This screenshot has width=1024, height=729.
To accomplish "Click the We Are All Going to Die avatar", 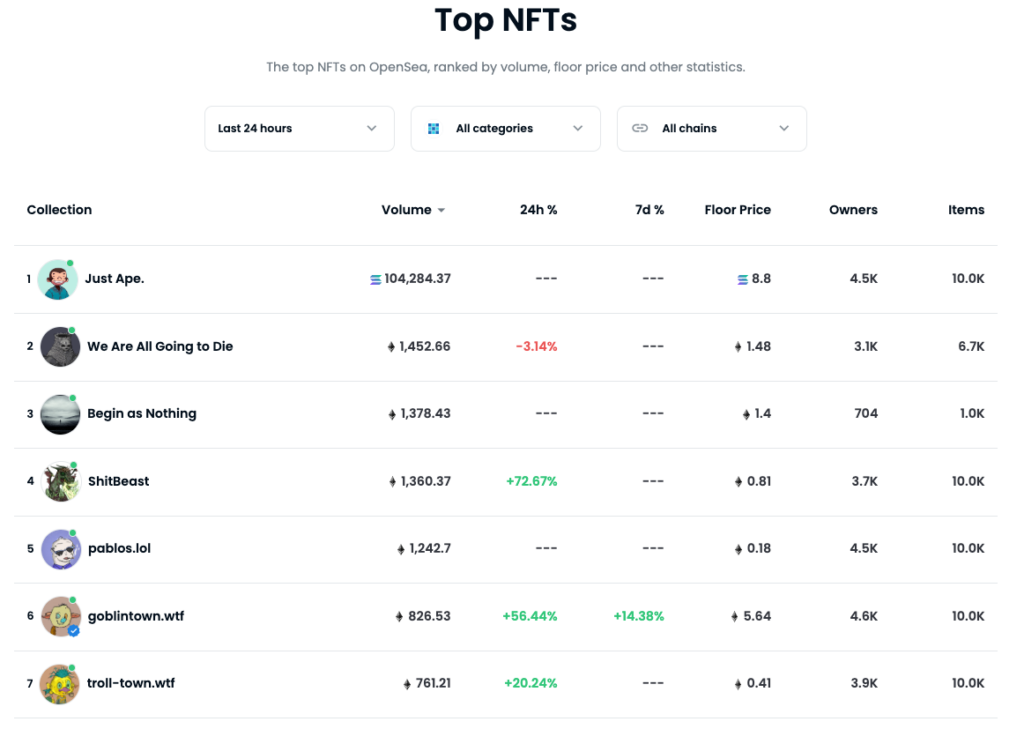I will point(60,347).
